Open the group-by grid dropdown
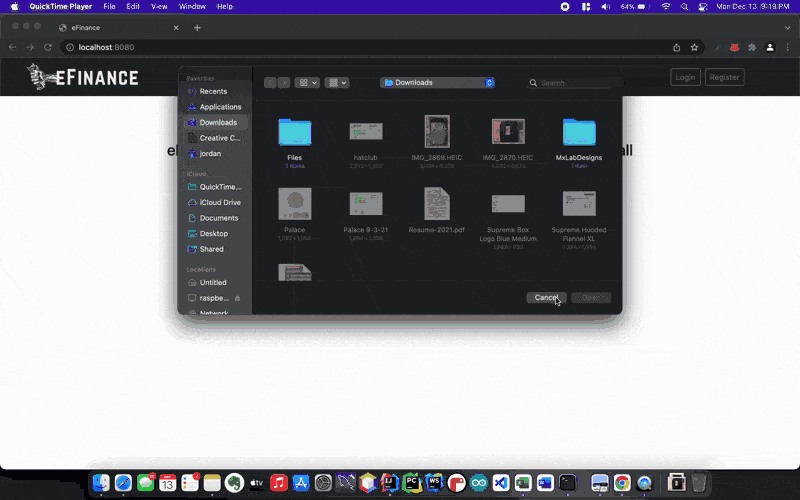The width and height of the screenshot is (800, 500). coord(337,83)
